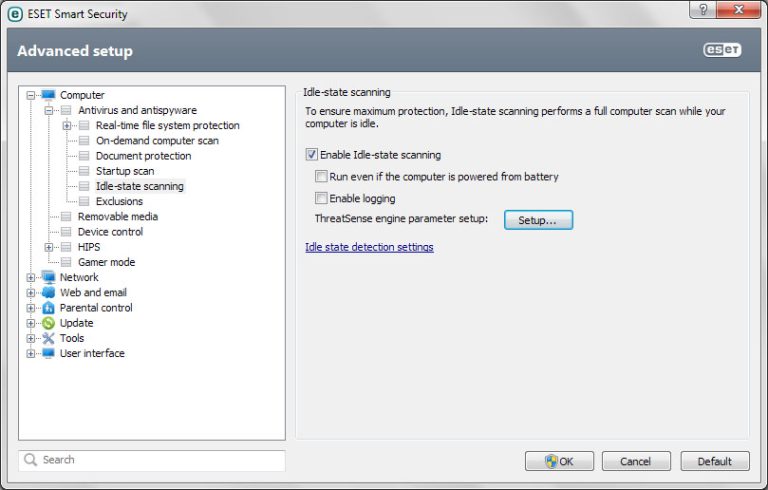Check Run even if powered from battery
The width and height of the screenshot is (768, 490).
click(x=321, y=177)
